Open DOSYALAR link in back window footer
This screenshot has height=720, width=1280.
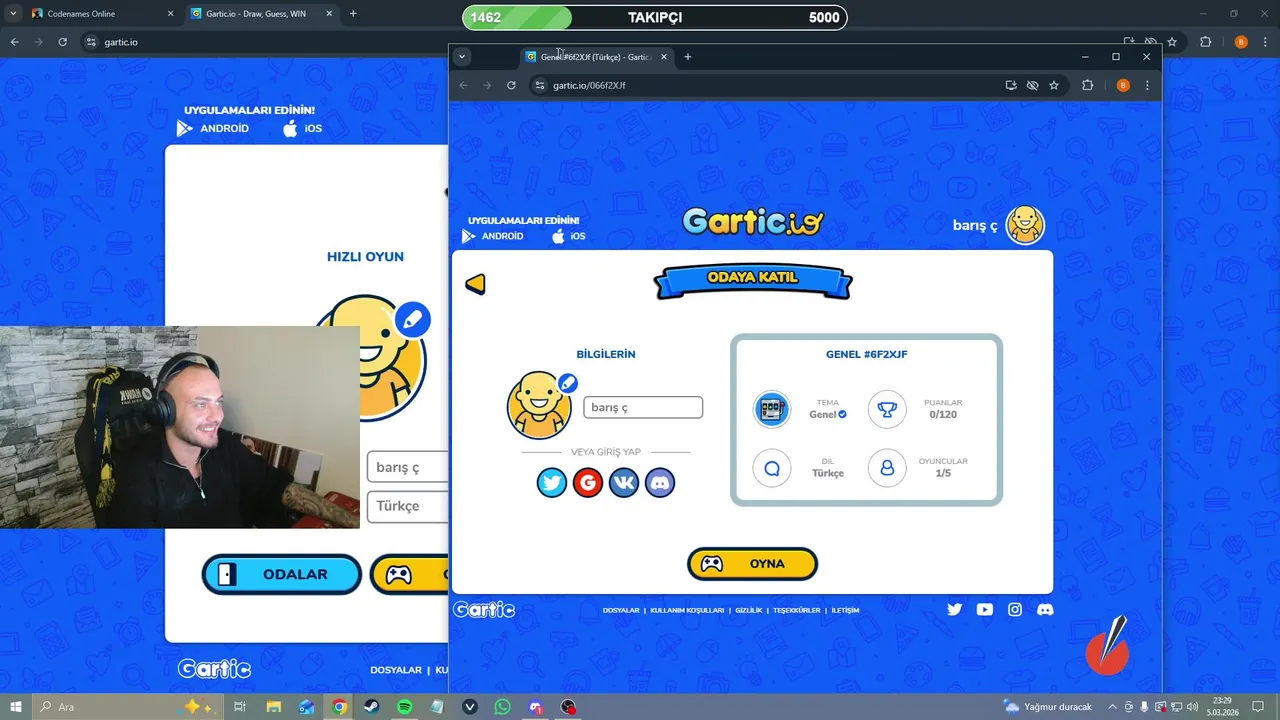[396, 670]
